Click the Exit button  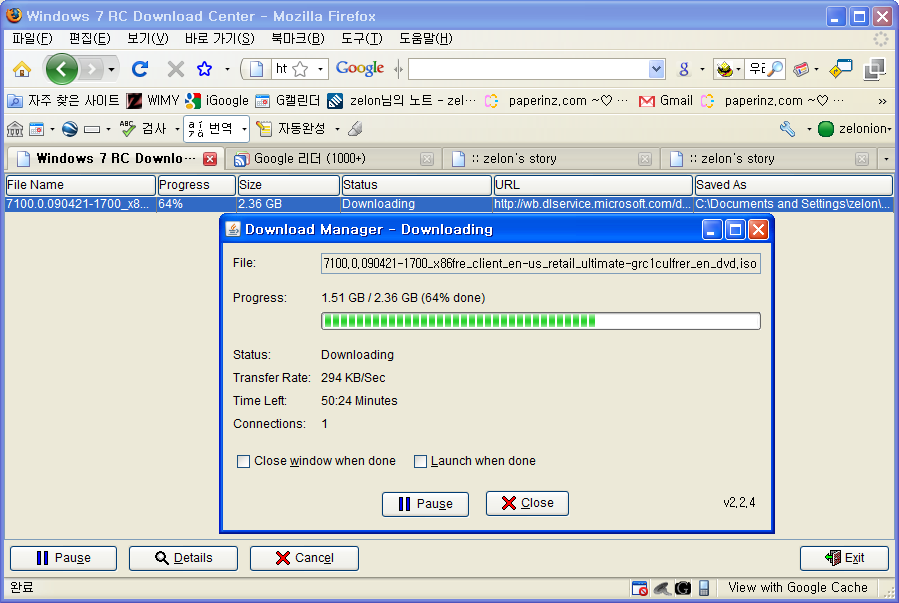tap(845, 558)
